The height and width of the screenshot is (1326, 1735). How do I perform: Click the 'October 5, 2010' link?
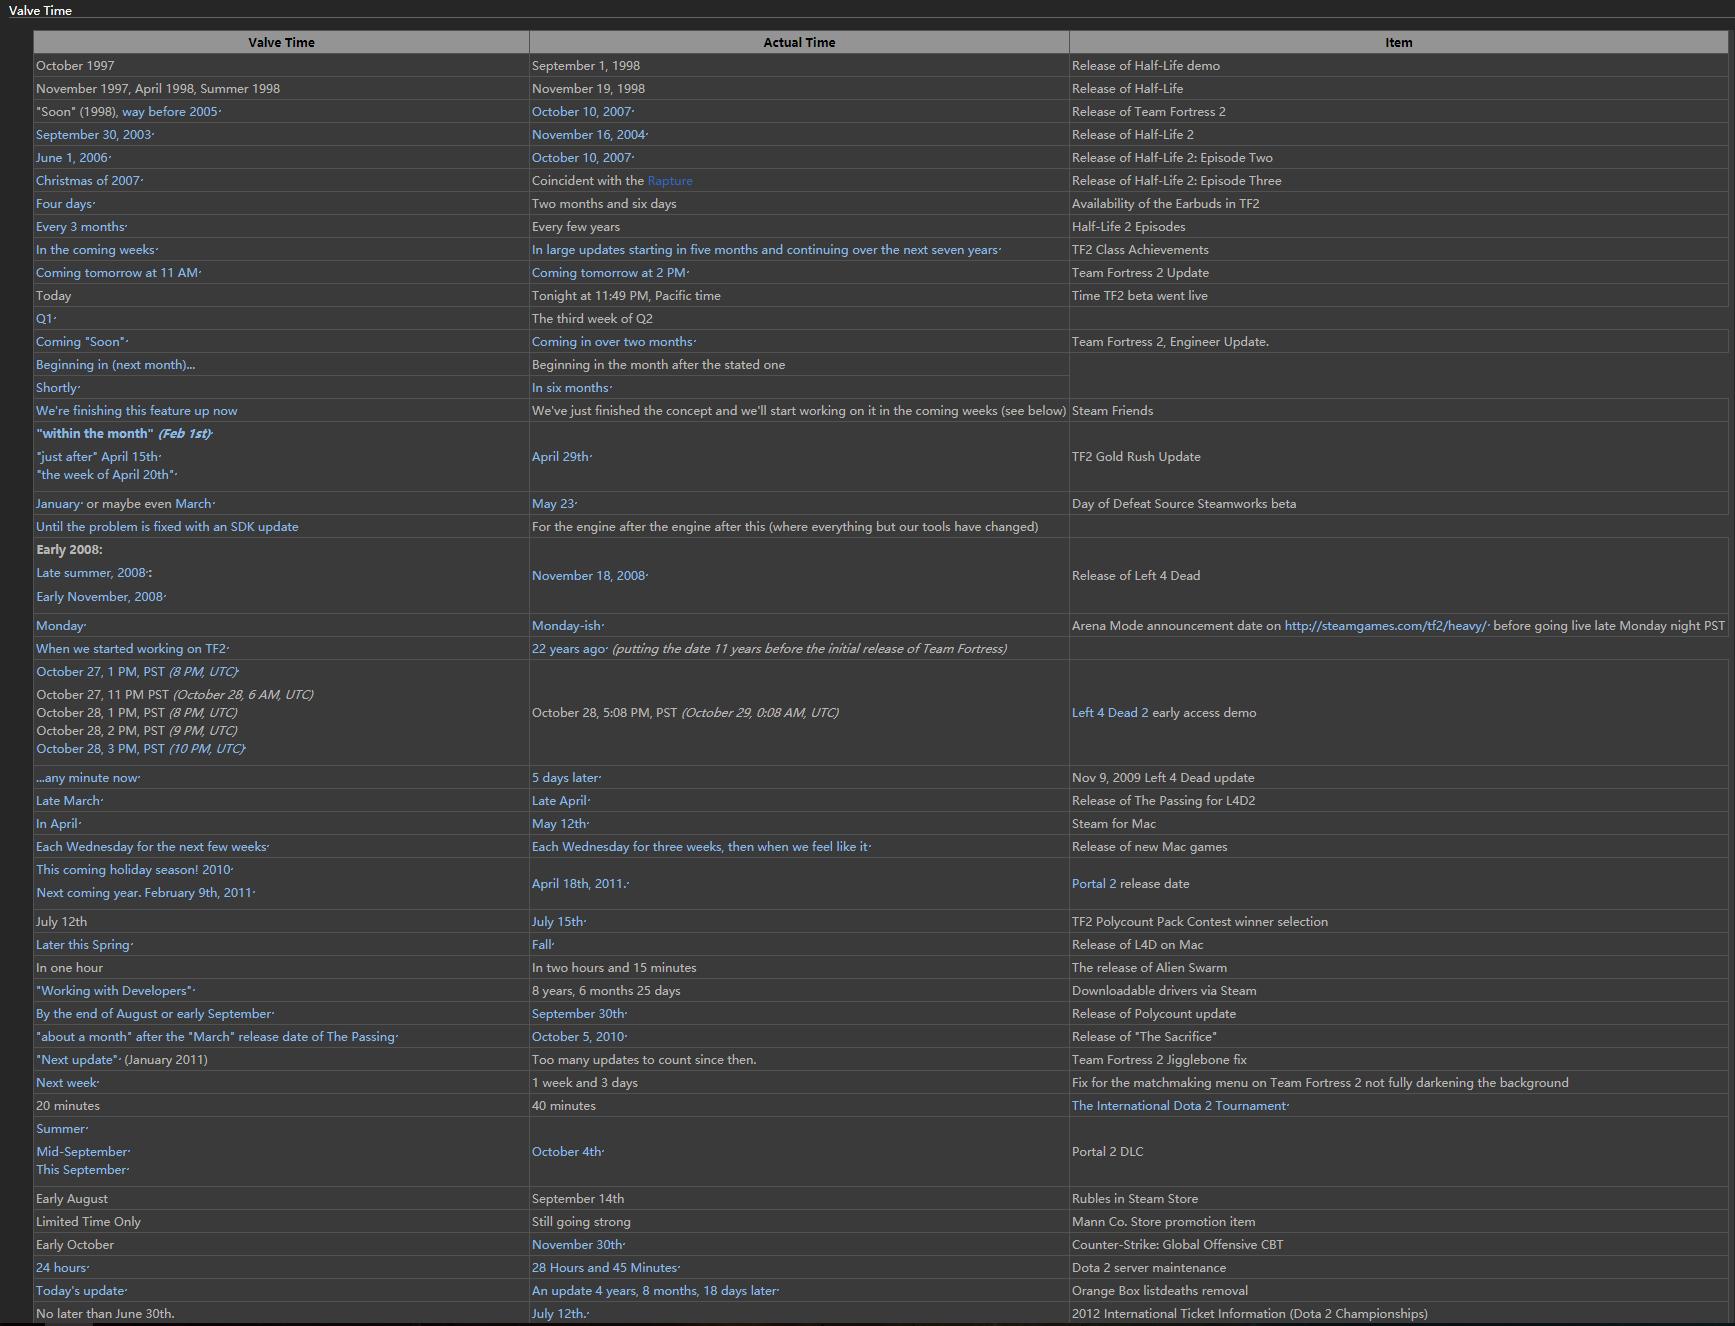coord(578,1037)
